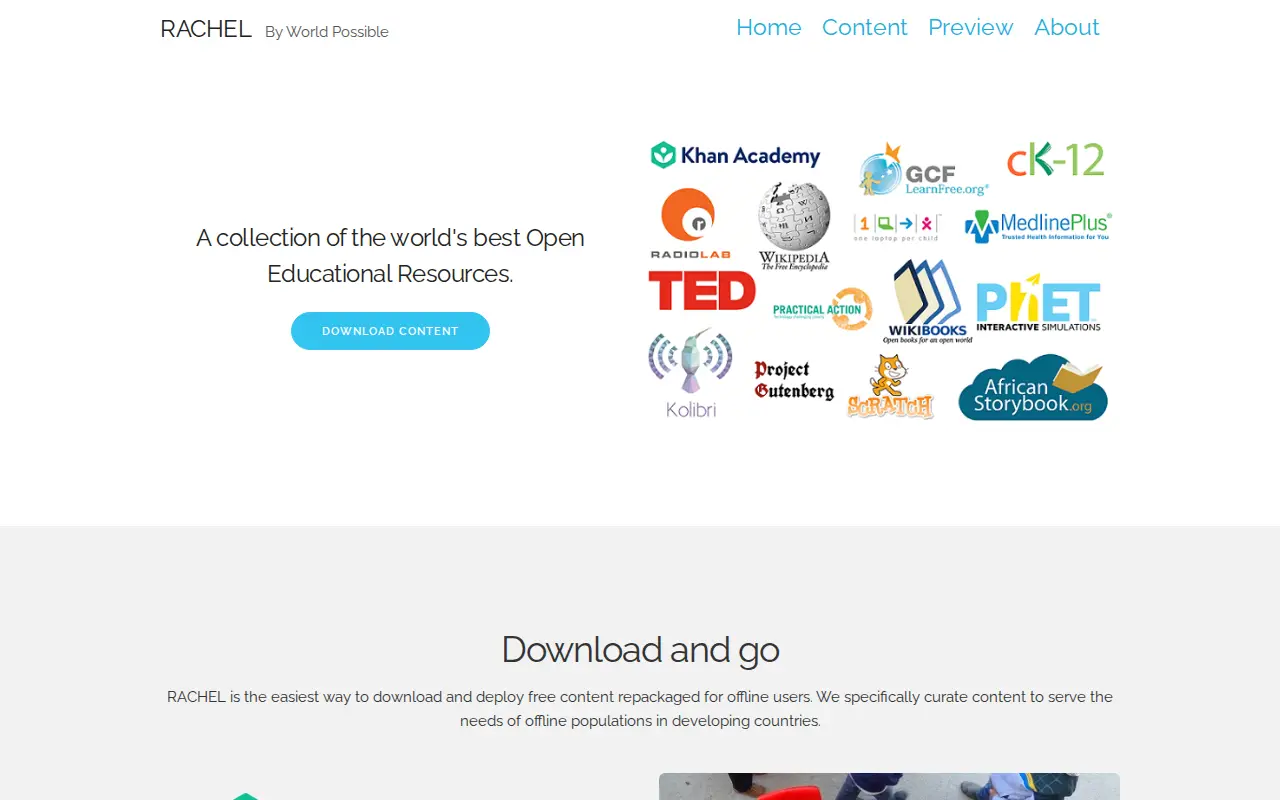
Task: Select the Project Gutenberg logo
Action: [794, 380]
